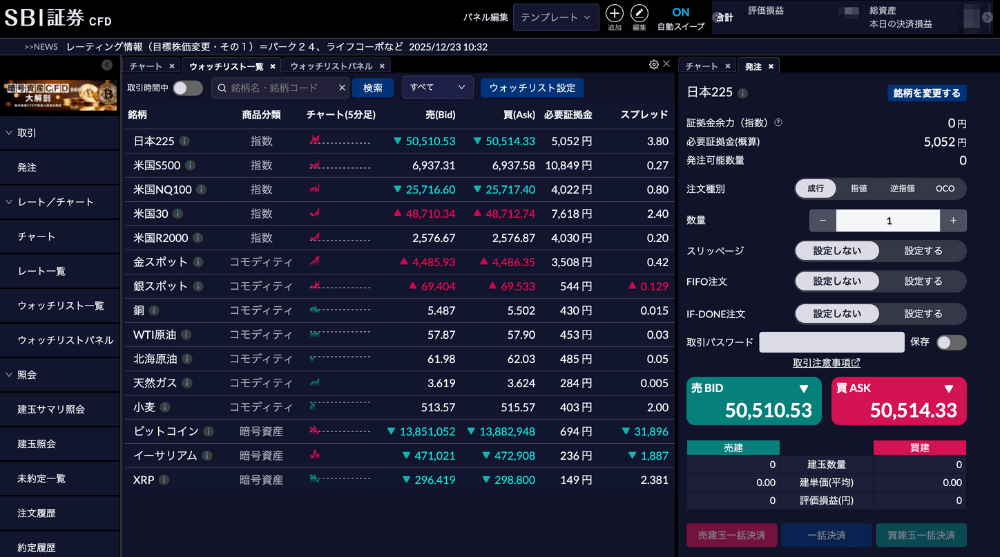
Task: Click the 買建玉一括決済 button
Action: (x=921, y=535)
